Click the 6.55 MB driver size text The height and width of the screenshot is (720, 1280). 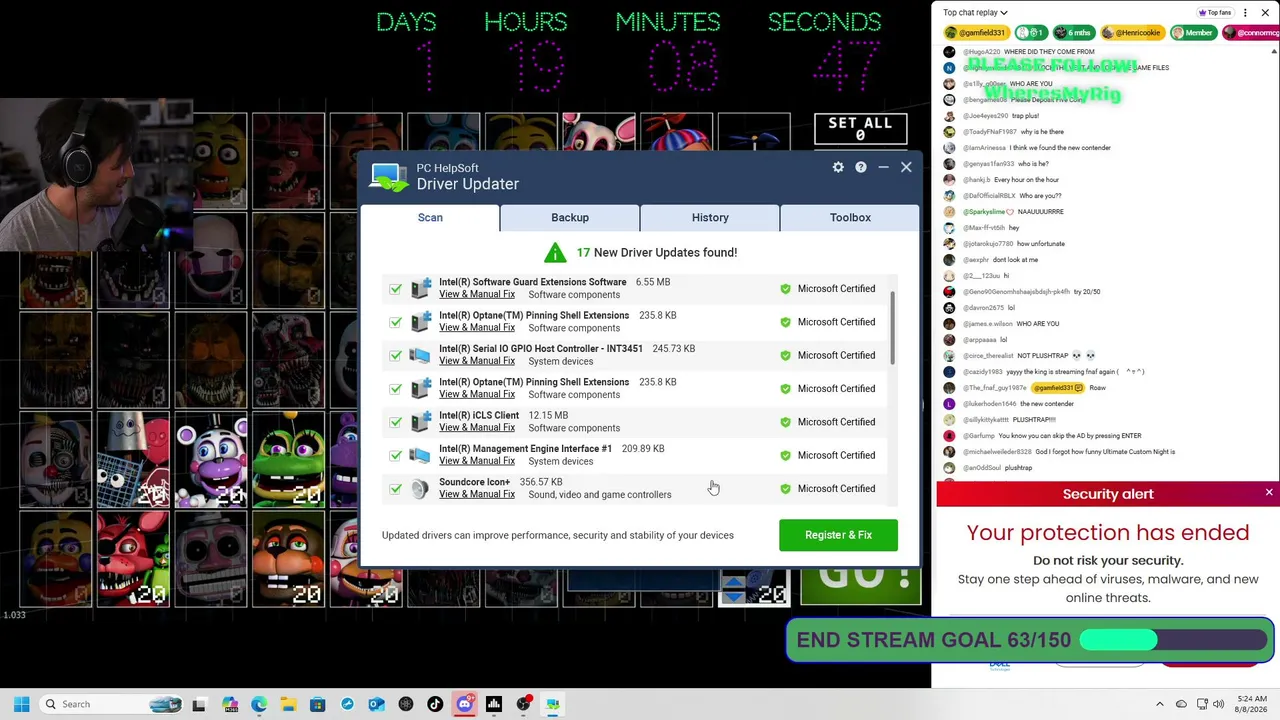tap(652, 282)
